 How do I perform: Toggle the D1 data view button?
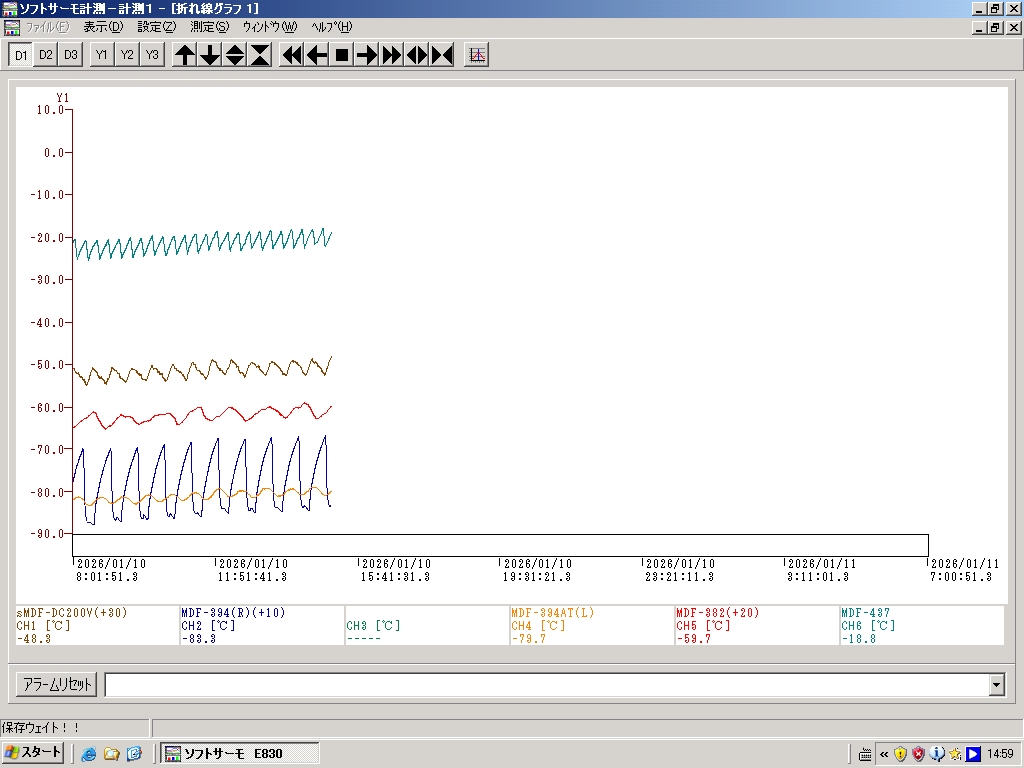[x=21, y=55]
